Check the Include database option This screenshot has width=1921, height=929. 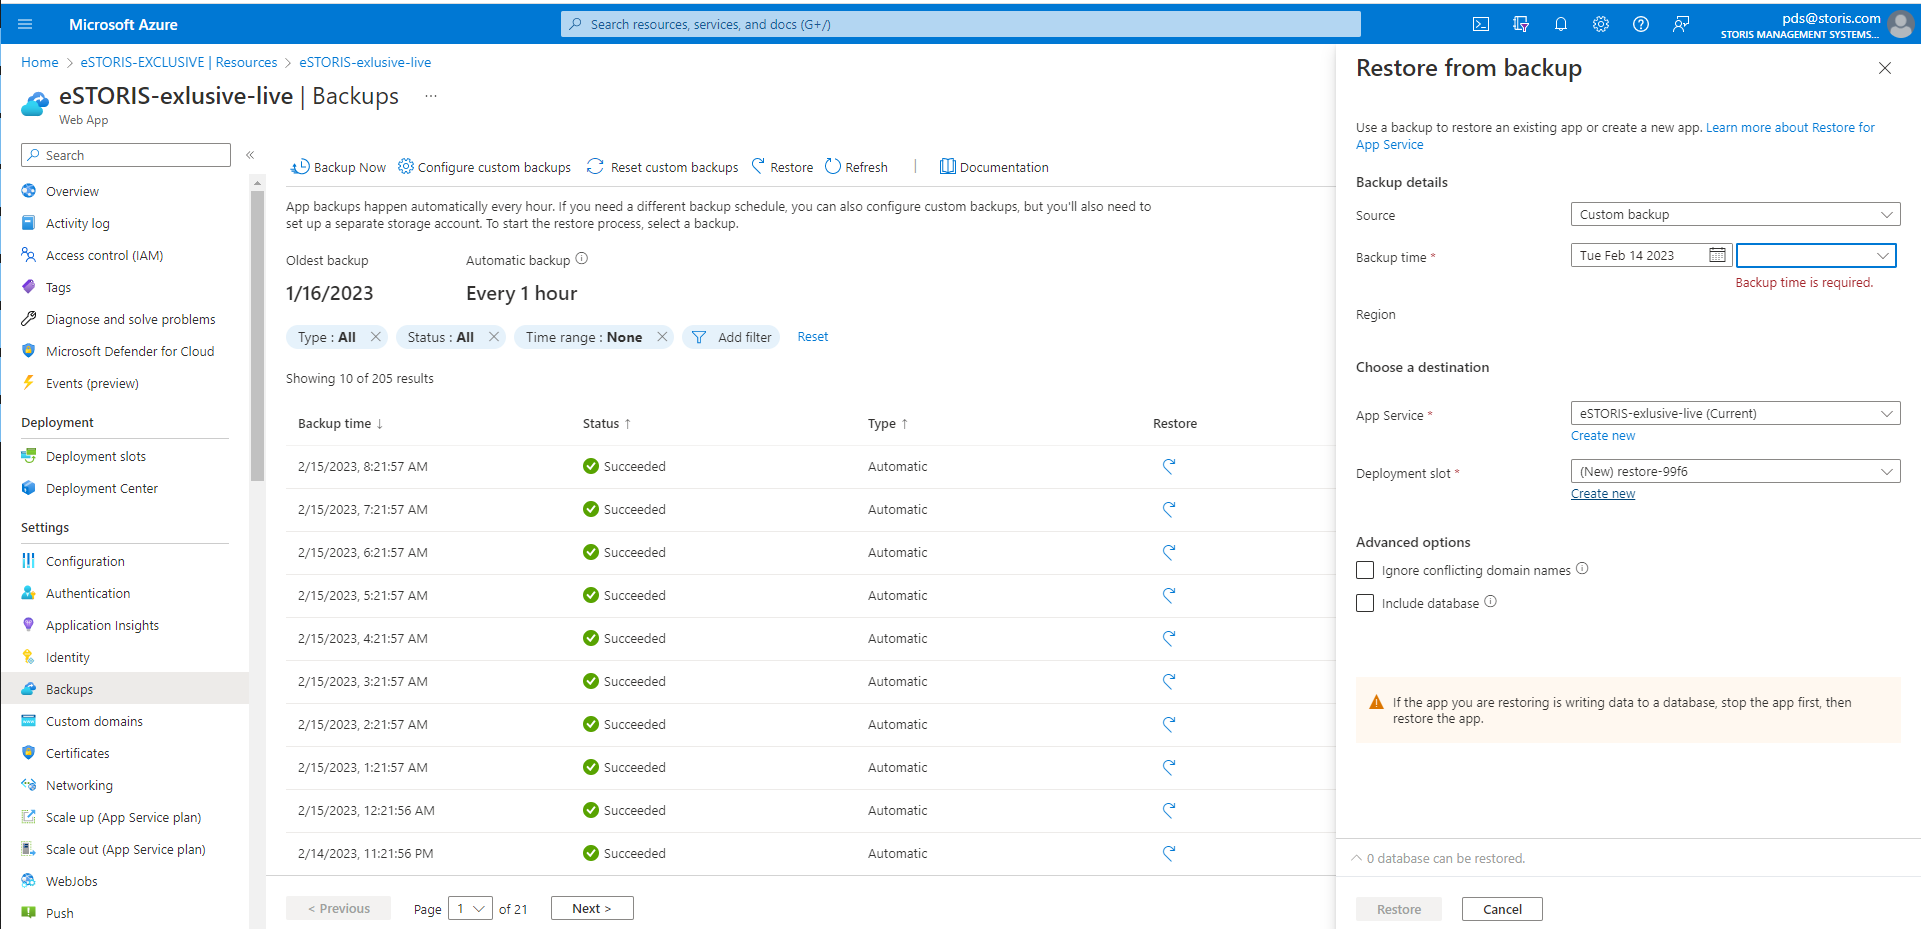1365,603
